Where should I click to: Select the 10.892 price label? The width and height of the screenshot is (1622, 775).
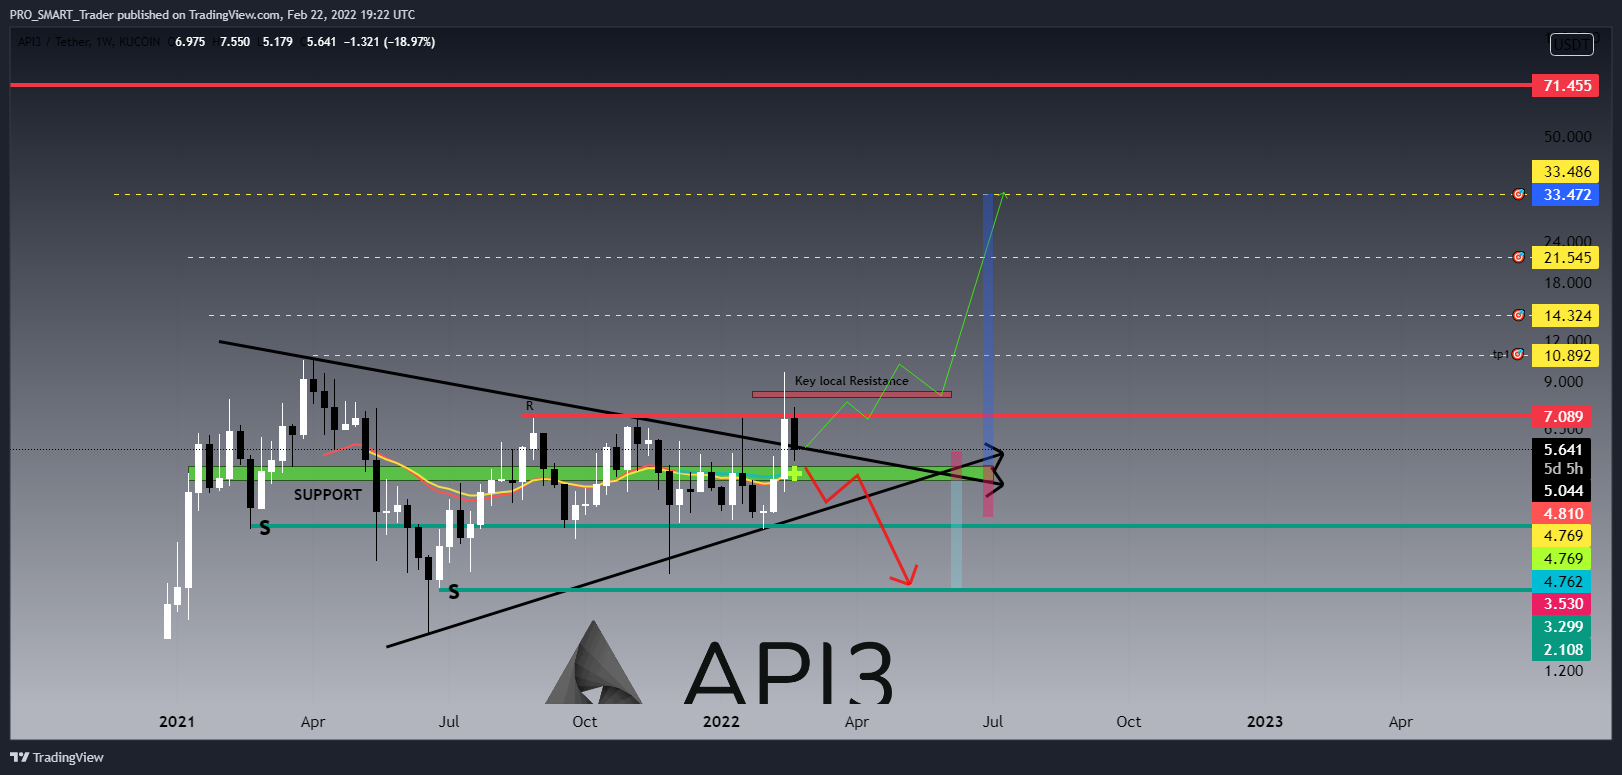point(1566,356)
